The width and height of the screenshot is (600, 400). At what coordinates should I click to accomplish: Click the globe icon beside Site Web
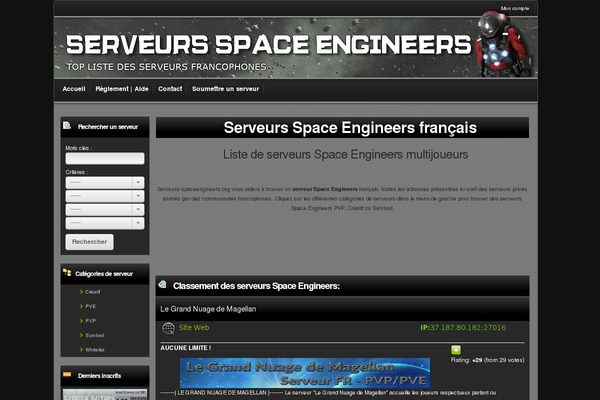tap(168, 328)
